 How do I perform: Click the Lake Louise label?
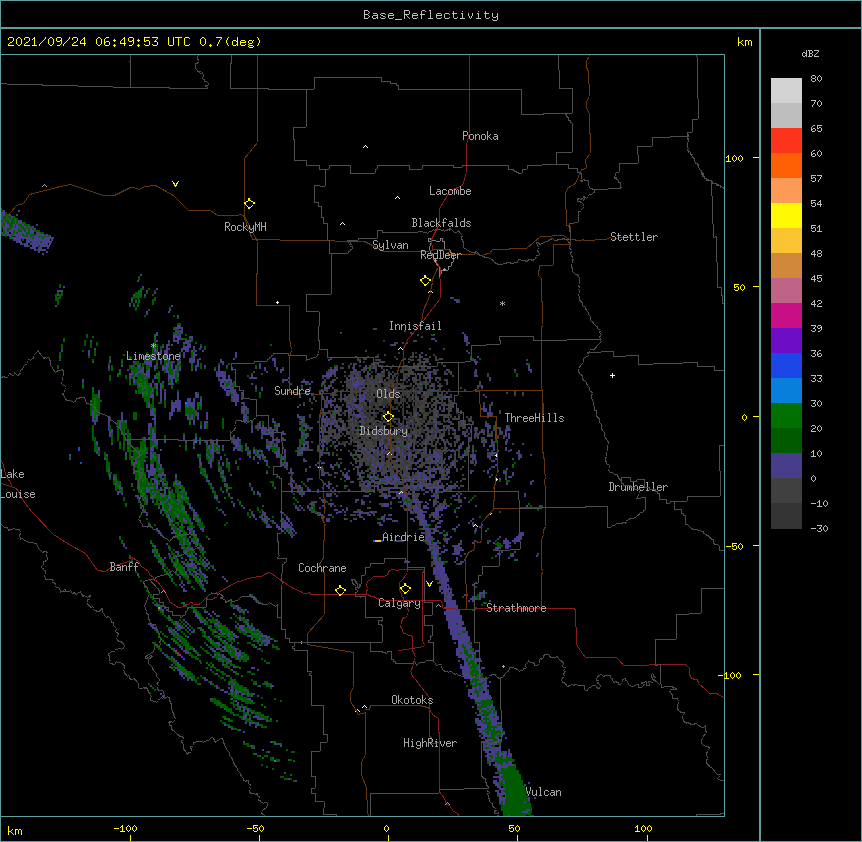(18, 484)
